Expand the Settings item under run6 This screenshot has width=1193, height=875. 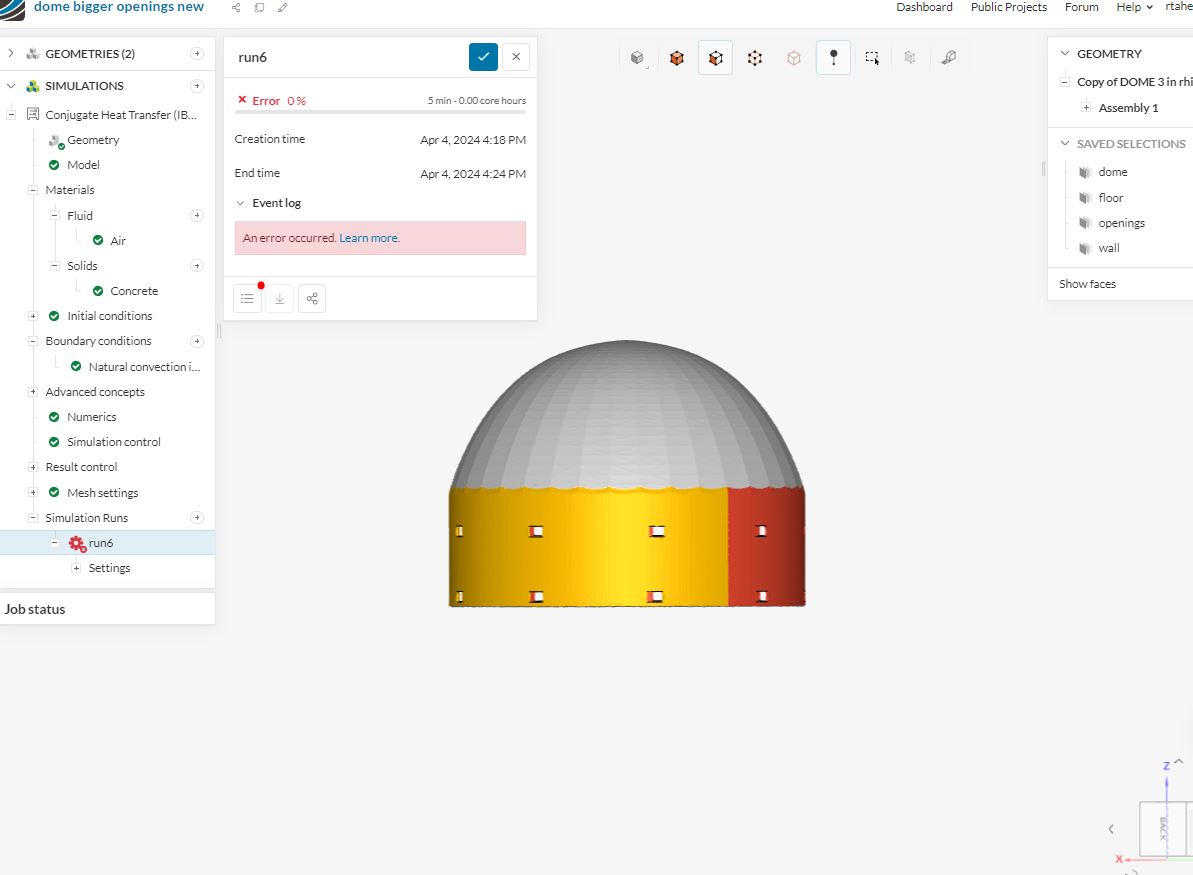(x=76, y=567)
